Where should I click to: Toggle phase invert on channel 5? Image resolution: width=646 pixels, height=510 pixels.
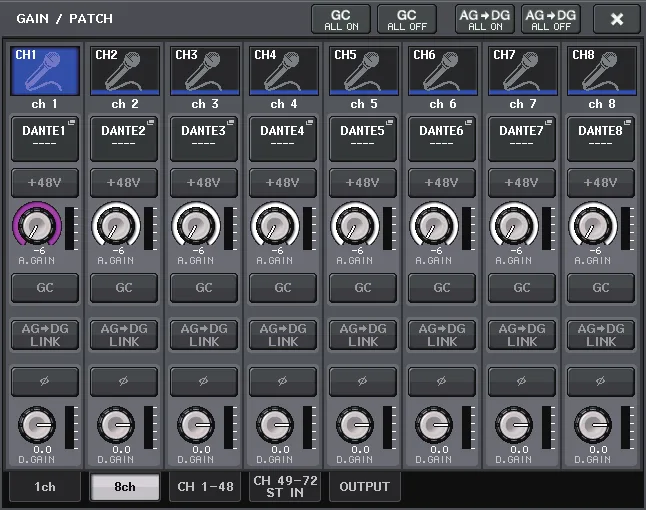click(363, 382)
